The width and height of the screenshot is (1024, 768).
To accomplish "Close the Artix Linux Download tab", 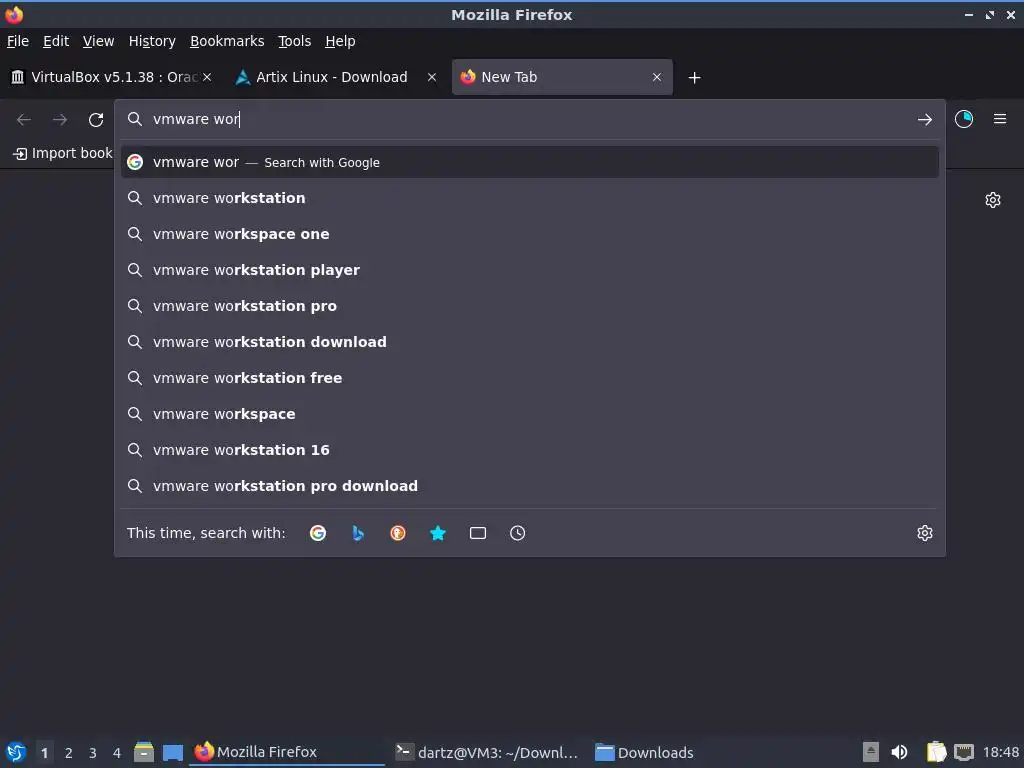I will pyautogui.click(x=432, y=77).
